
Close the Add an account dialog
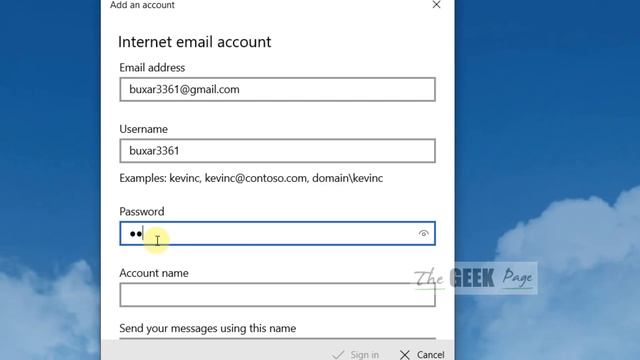(436, 4)
